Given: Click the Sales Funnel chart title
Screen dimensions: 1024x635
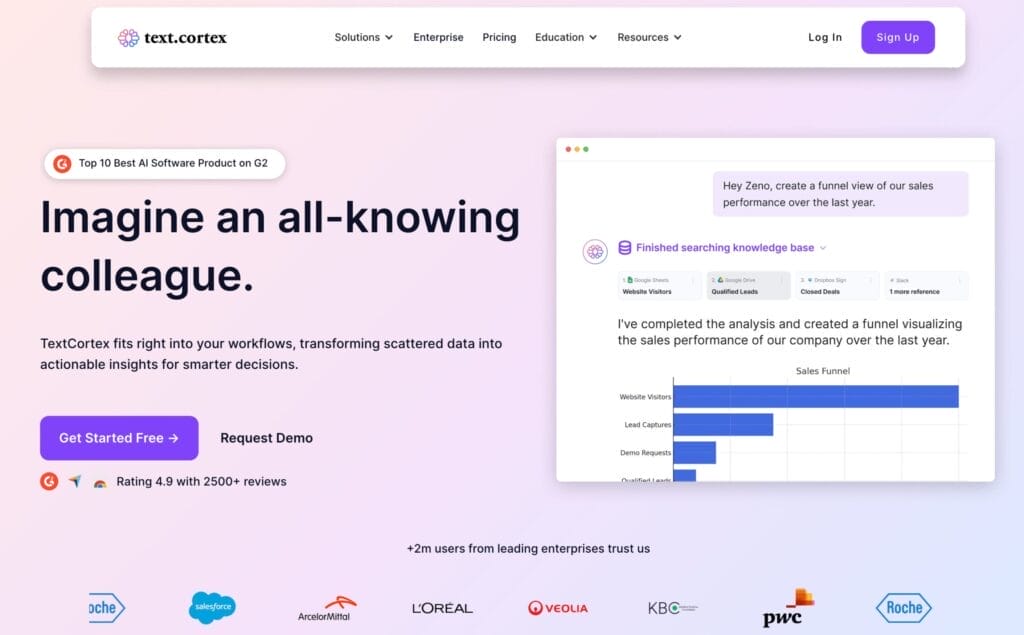Looking at the screenshot, I should pos(823,371).
